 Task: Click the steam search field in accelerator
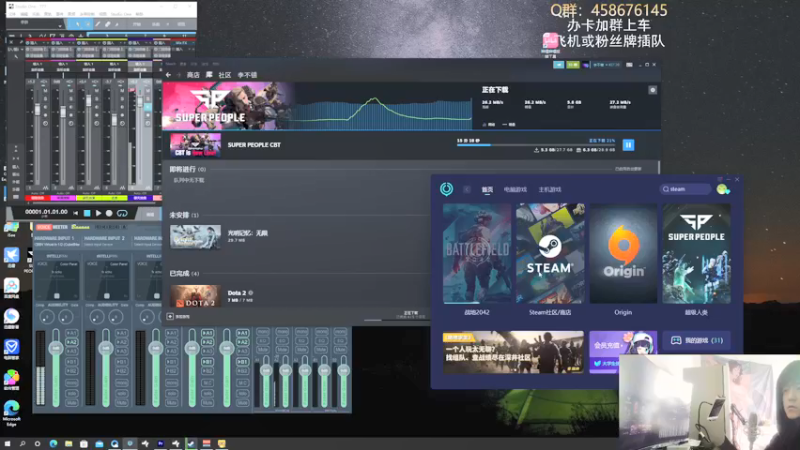pos(685,189)
